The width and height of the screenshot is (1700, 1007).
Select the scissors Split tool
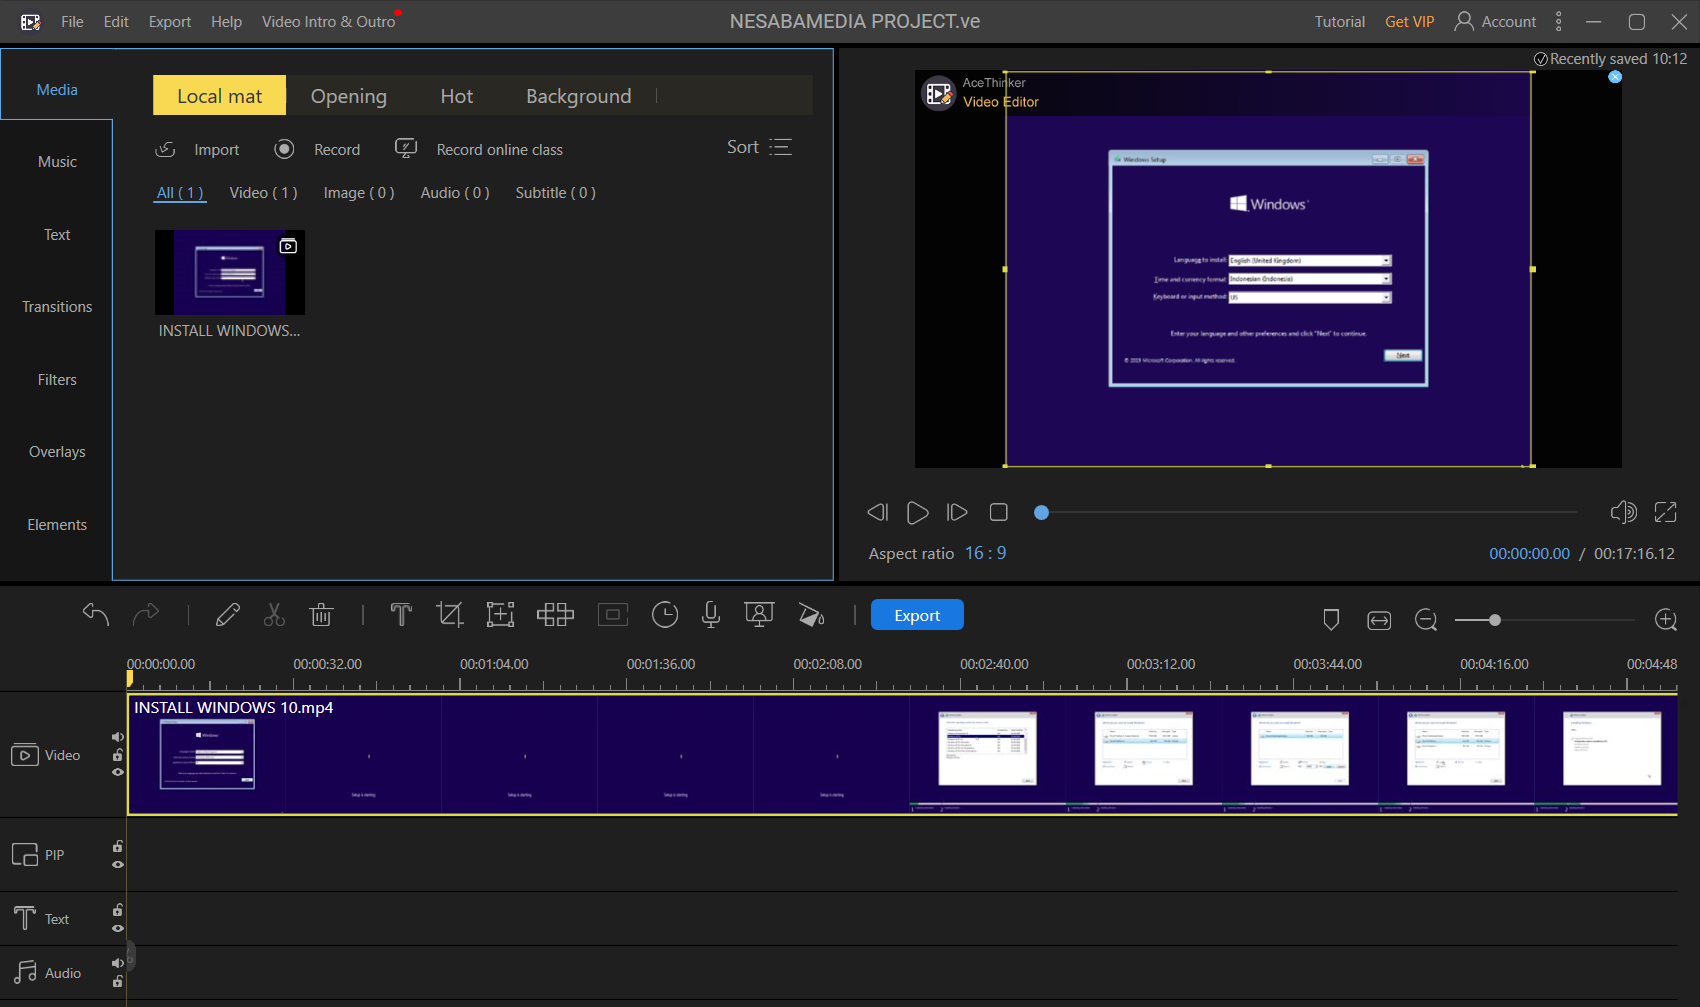(274, 614)
